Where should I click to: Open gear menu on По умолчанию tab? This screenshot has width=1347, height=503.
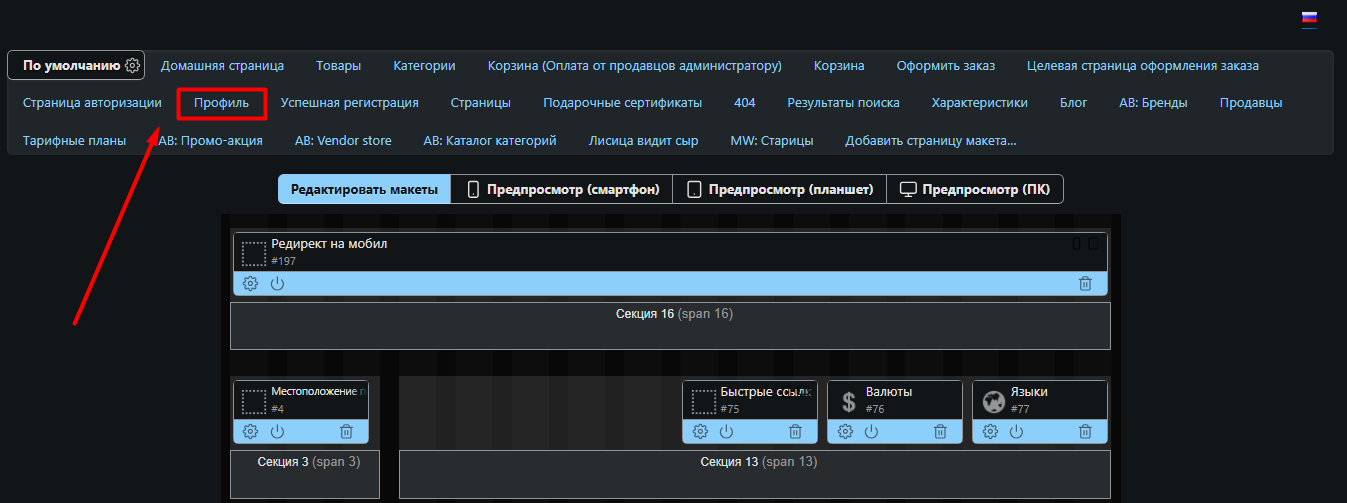(x=132, y=66)
